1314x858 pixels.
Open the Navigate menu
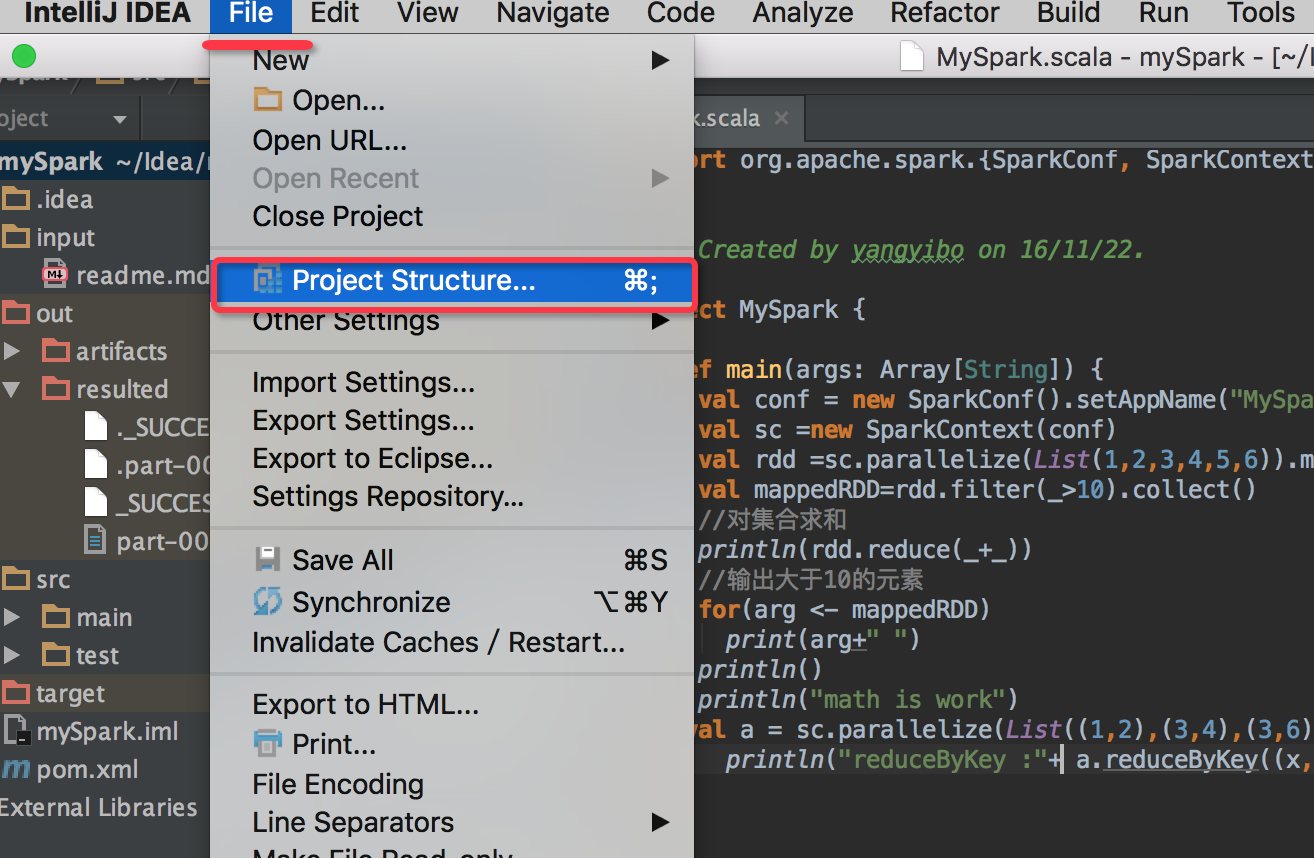tap(553, 14)
